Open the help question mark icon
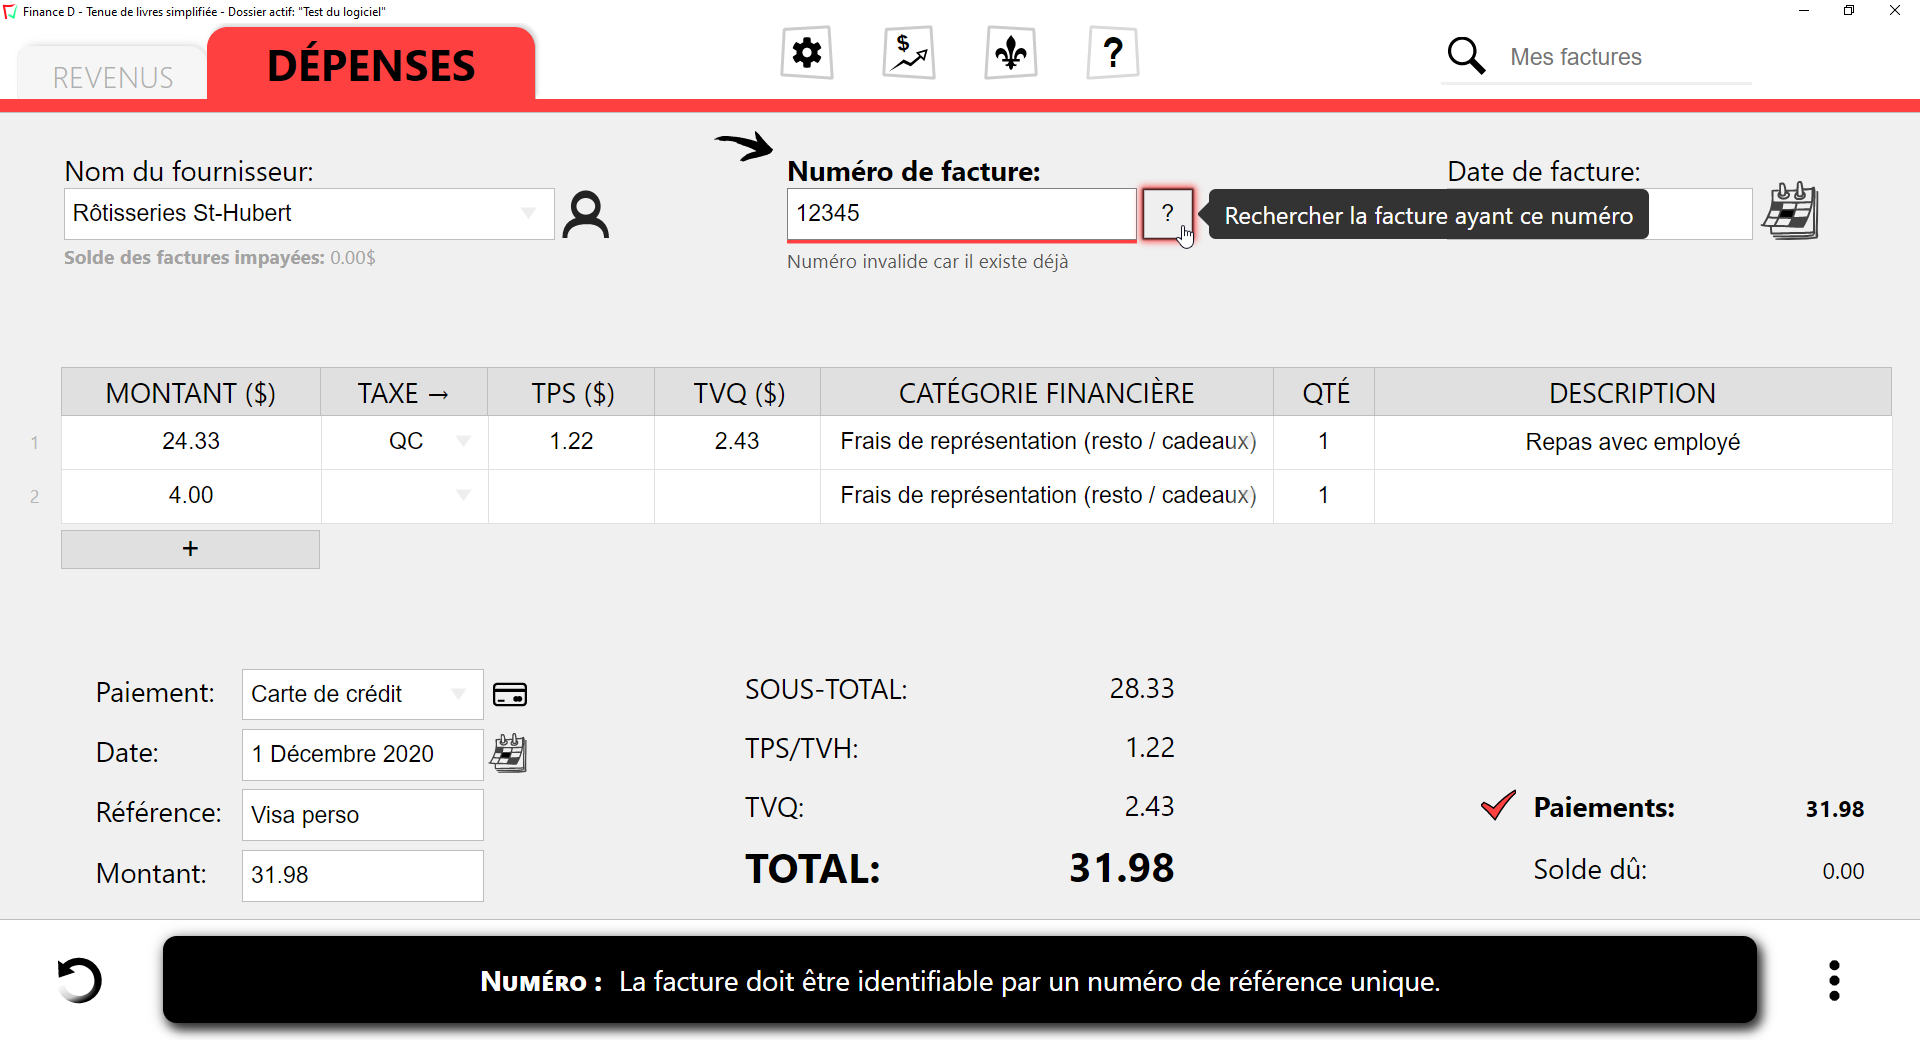The width and height of the screenshot is (1920, 1040). (1112, 52)
